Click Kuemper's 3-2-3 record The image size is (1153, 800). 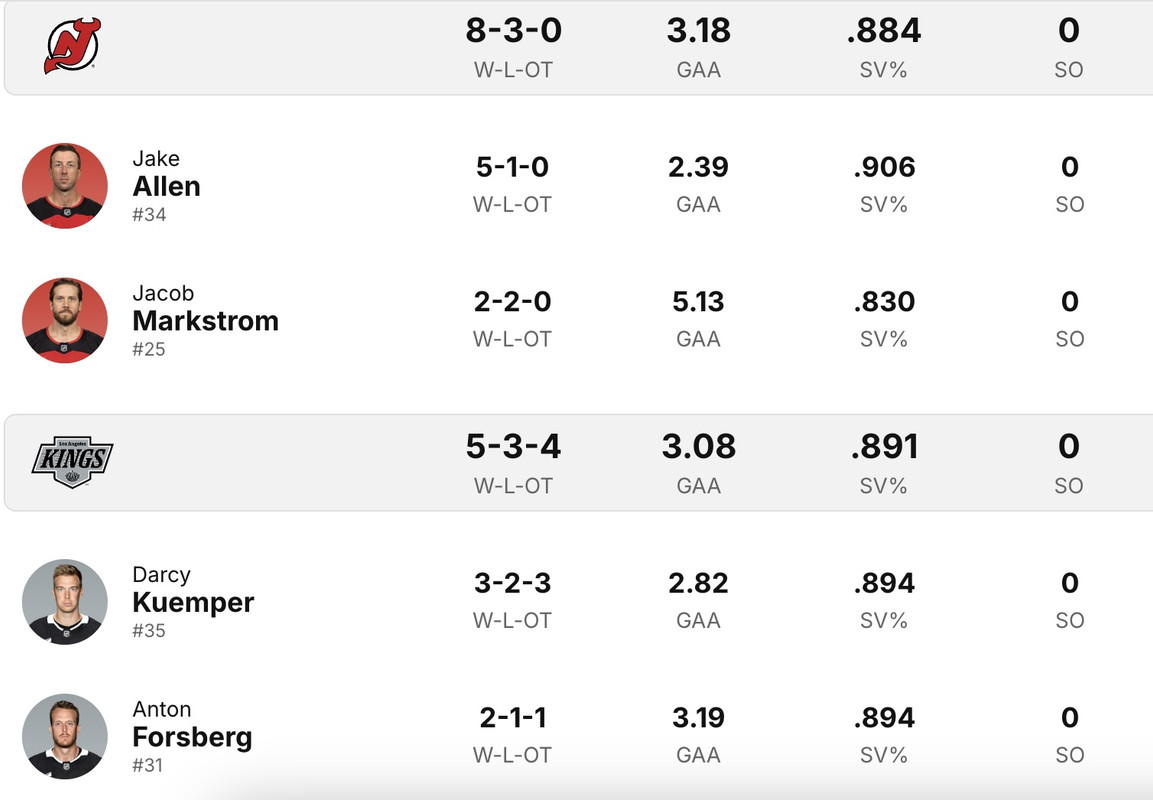tap(513, 583)
